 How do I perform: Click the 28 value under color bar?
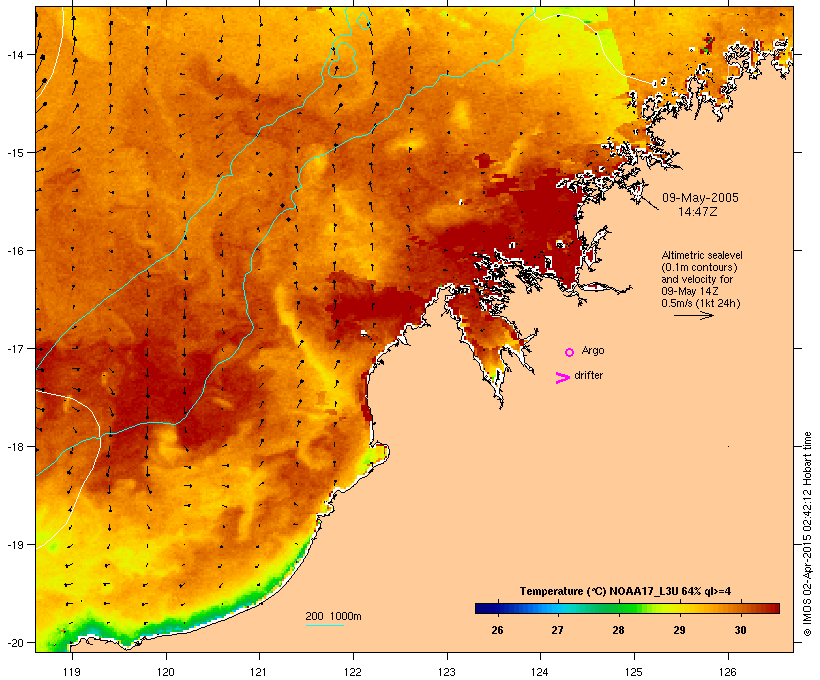pyautogui.click(x=618, y=630)
